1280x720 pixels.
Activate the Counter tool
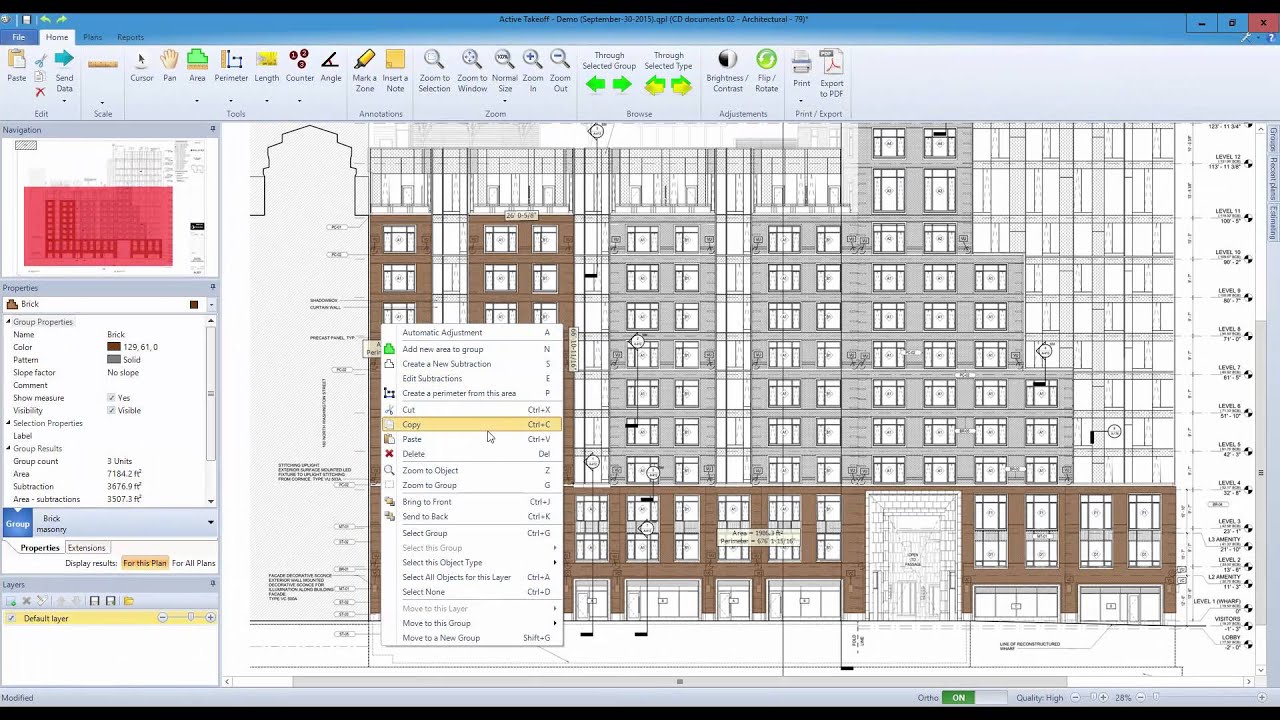click(x=299, y=66)
